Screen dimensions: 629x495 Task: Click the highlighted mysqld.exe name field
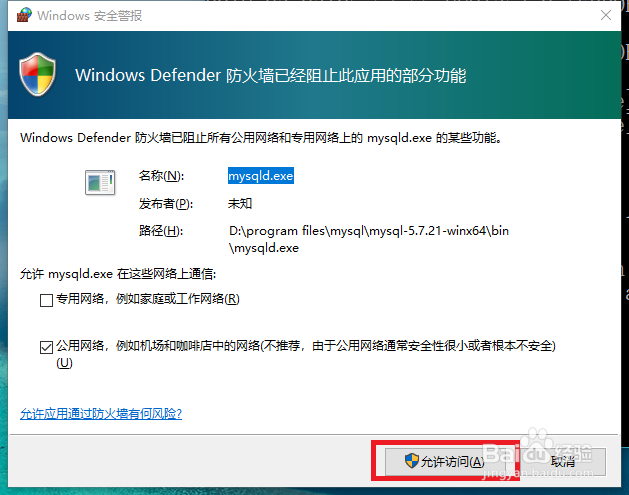tap(261, 176)
